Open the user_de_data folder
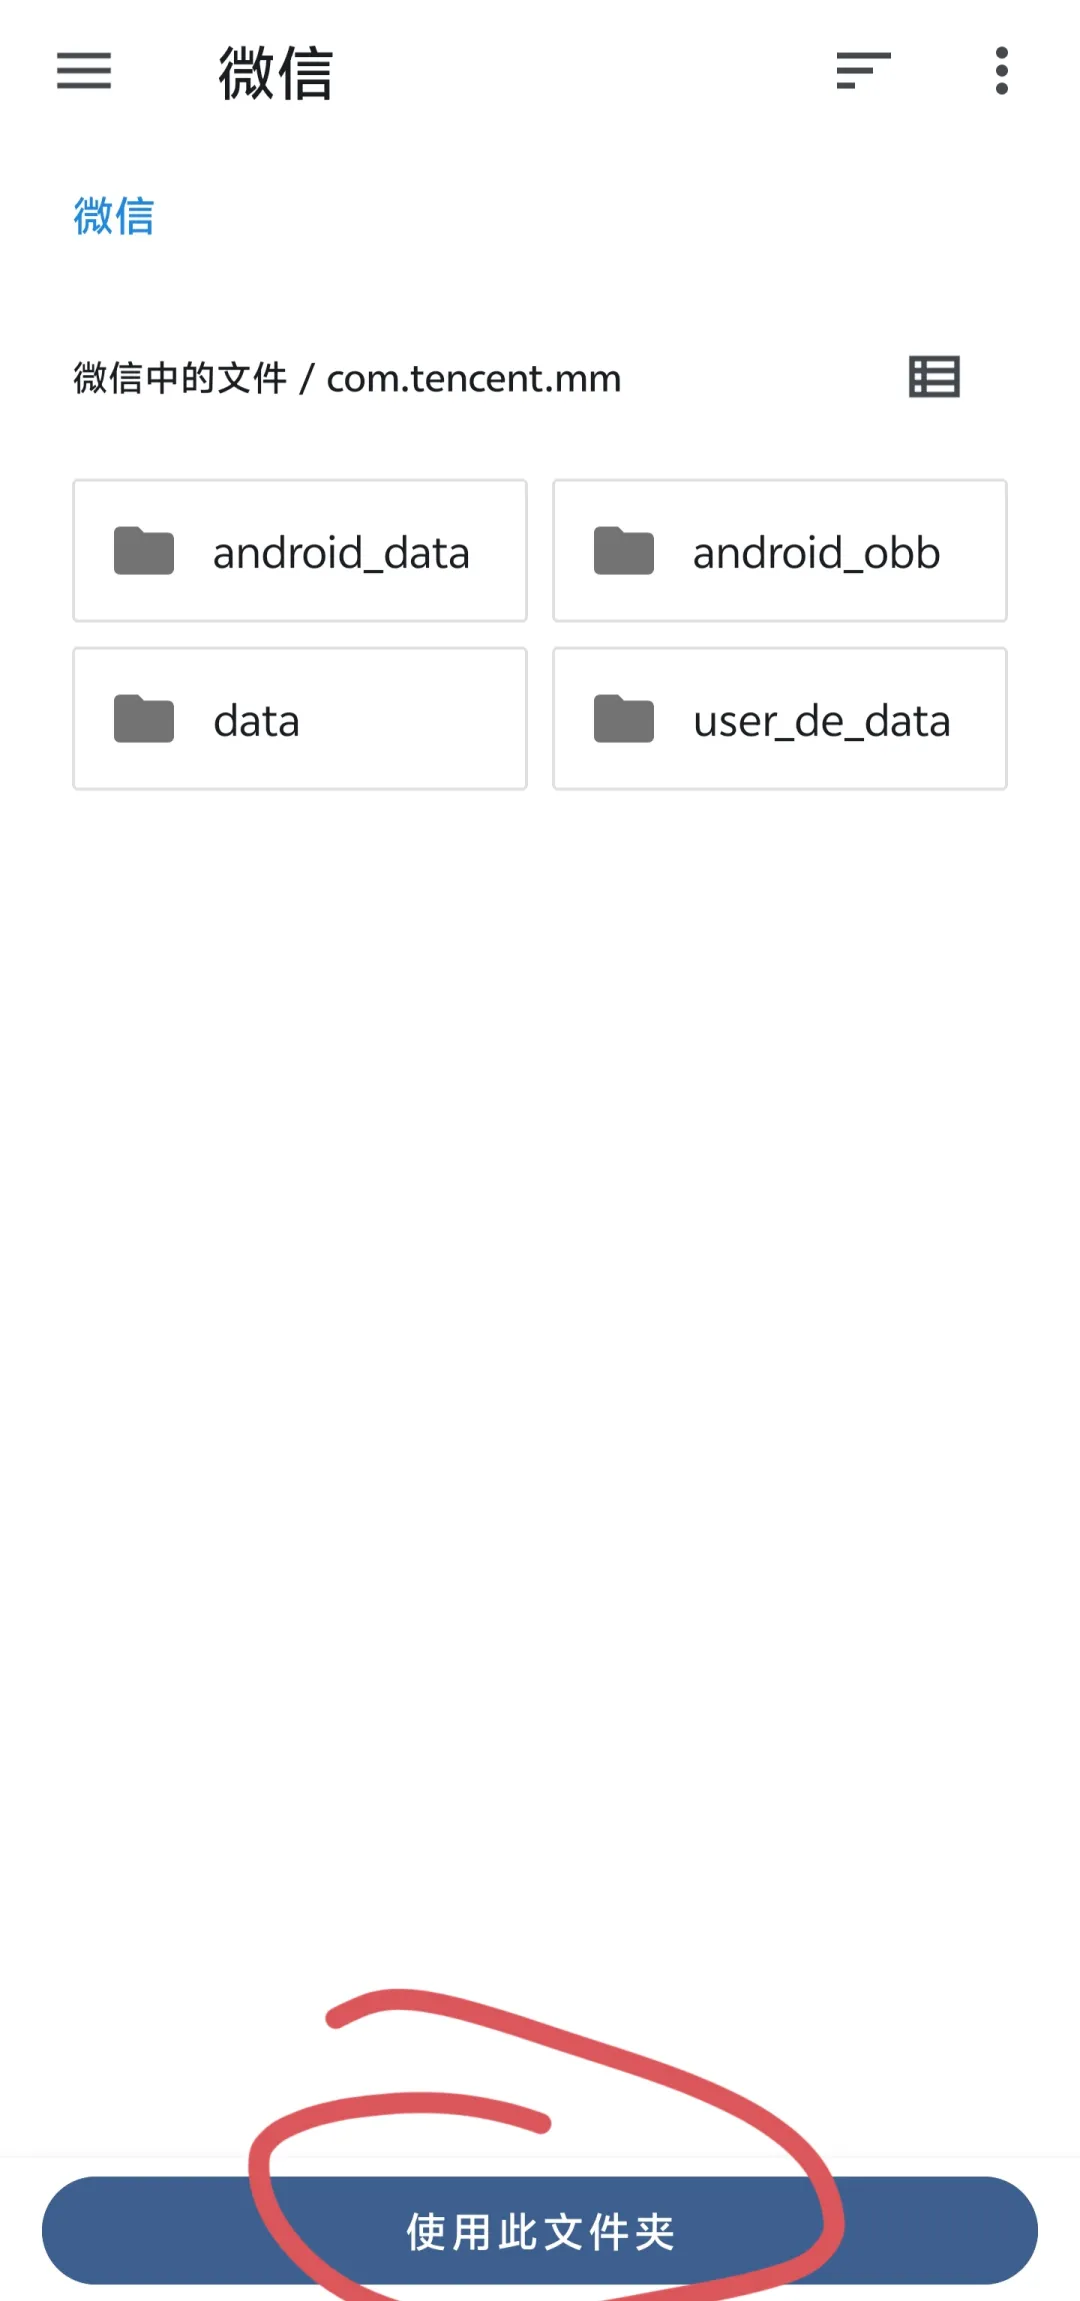The image size is (1080, 2301). (780, 719)
